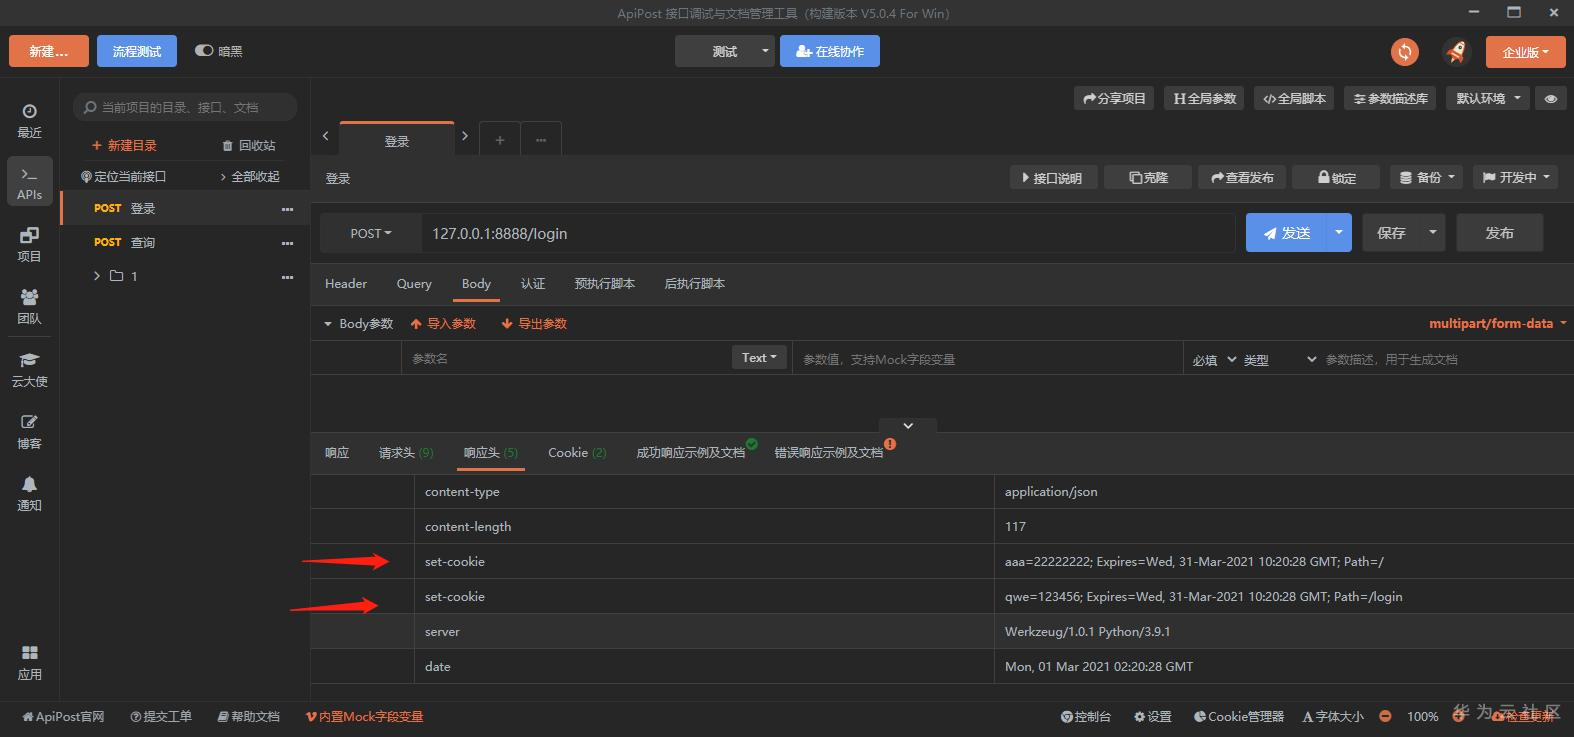Open the 项目 project sidebar icon

pyautogui.click(x=30, y=244)
